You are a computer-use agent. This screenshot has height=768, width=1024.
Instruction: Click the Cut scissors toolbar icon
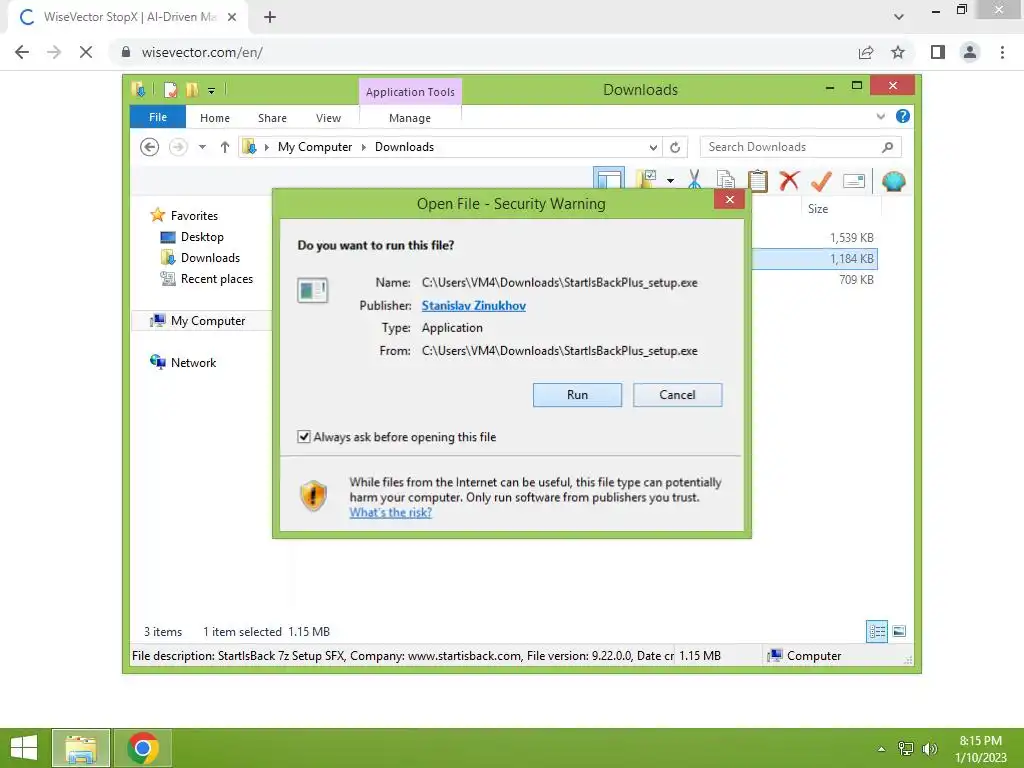click(694, 180)
